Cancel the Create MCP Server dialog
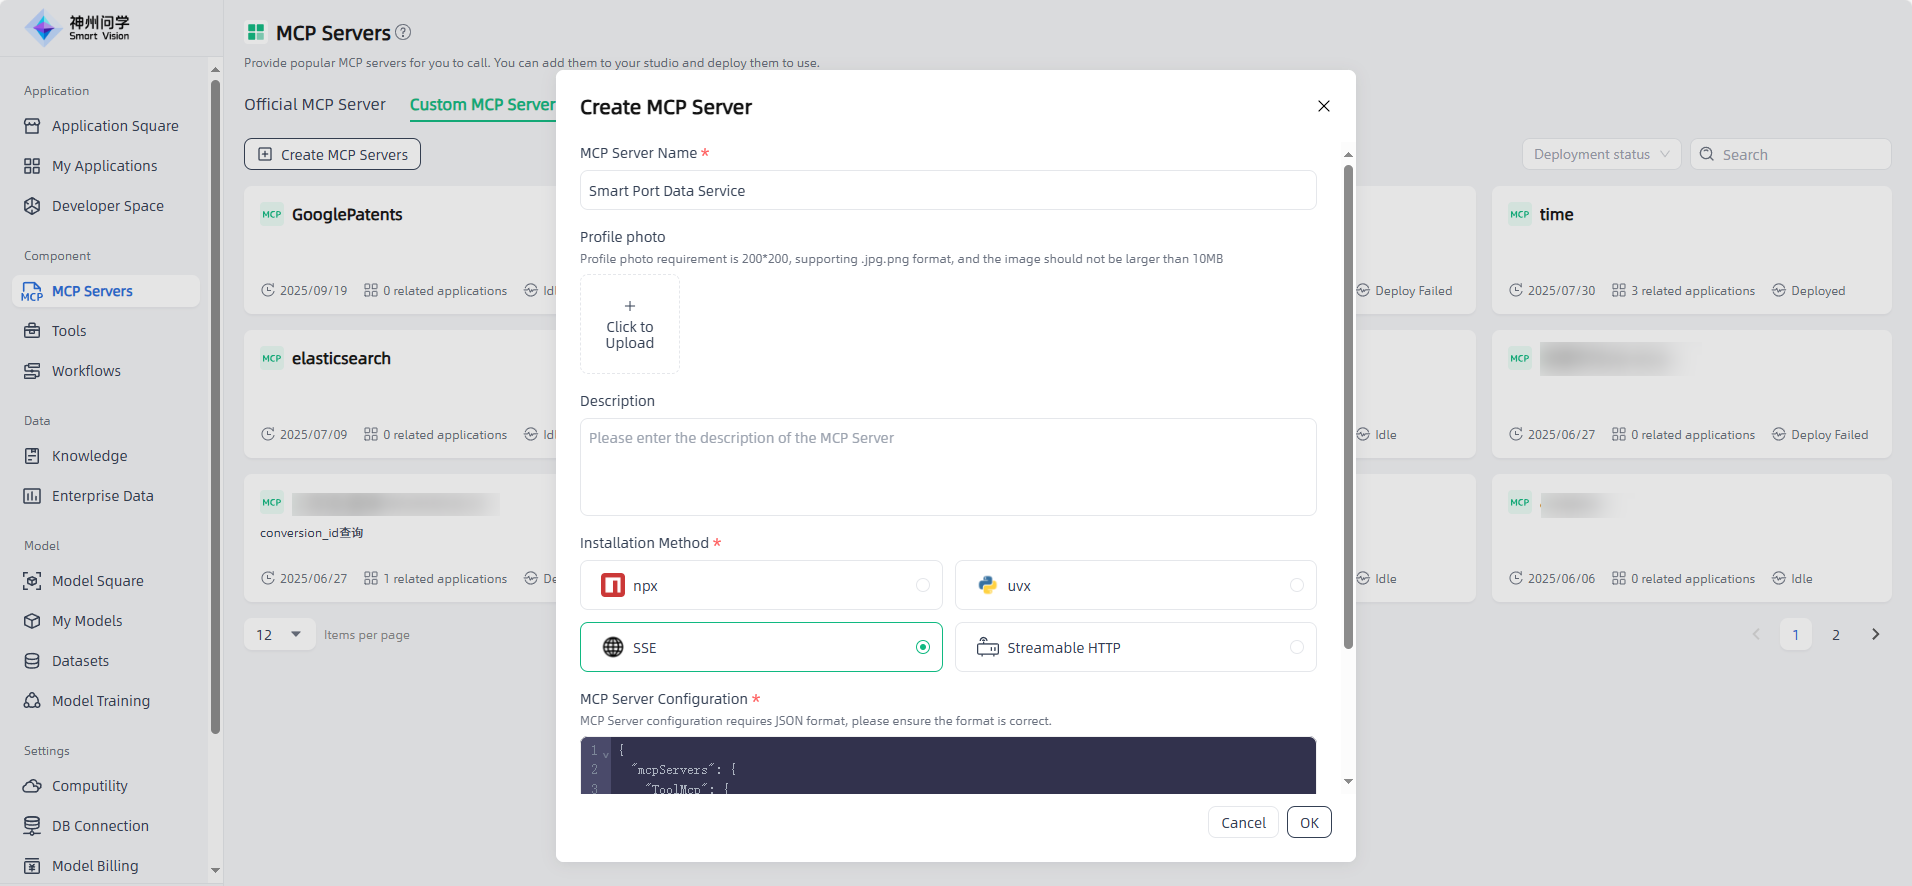 (1242, 822)
